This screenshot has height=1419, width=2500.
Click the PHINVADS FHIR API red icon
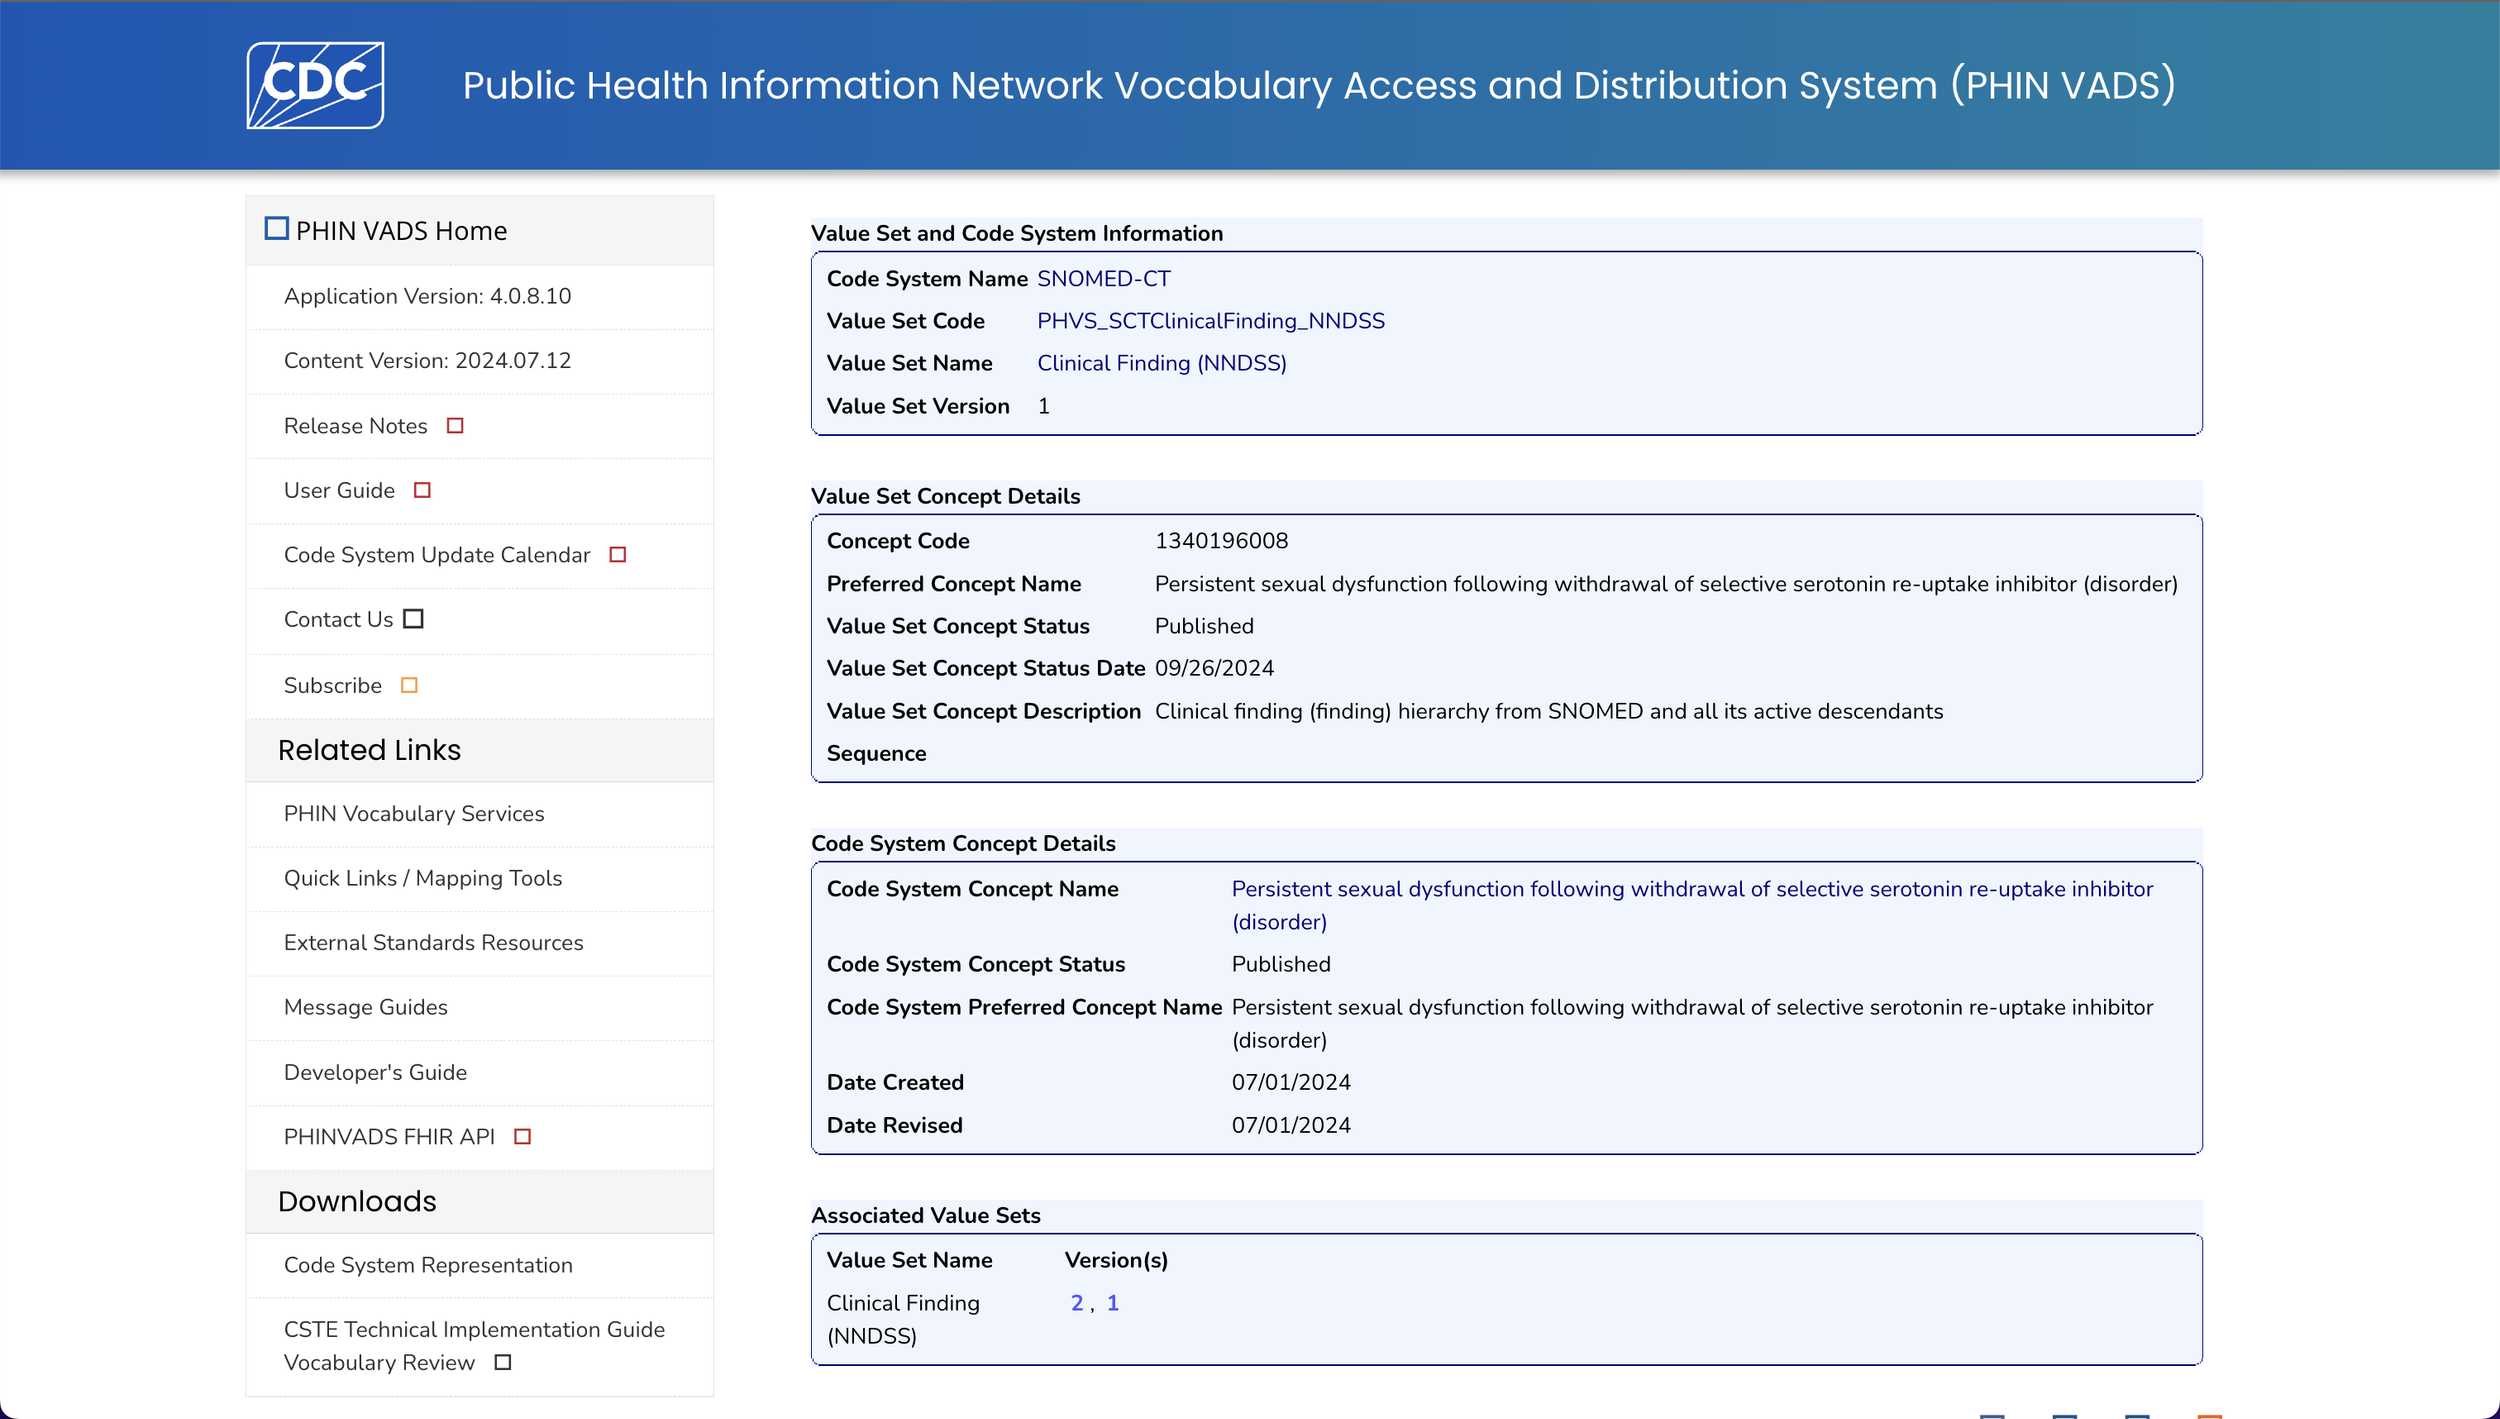coord(522,1137)
